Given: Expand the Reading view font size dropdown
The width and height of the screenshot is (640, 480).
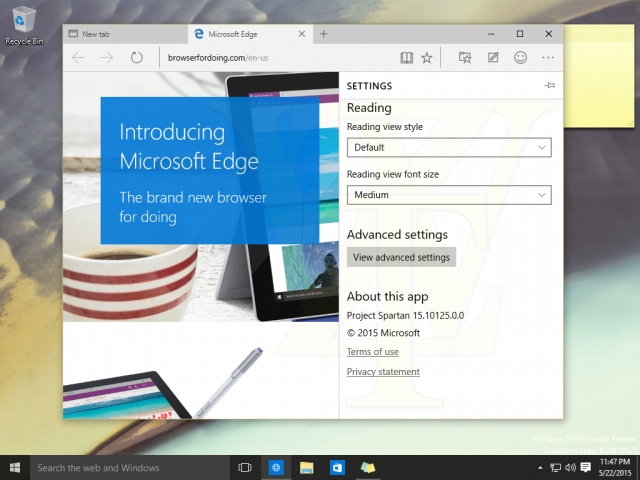Looking at the screenshot, I should 449,195.
